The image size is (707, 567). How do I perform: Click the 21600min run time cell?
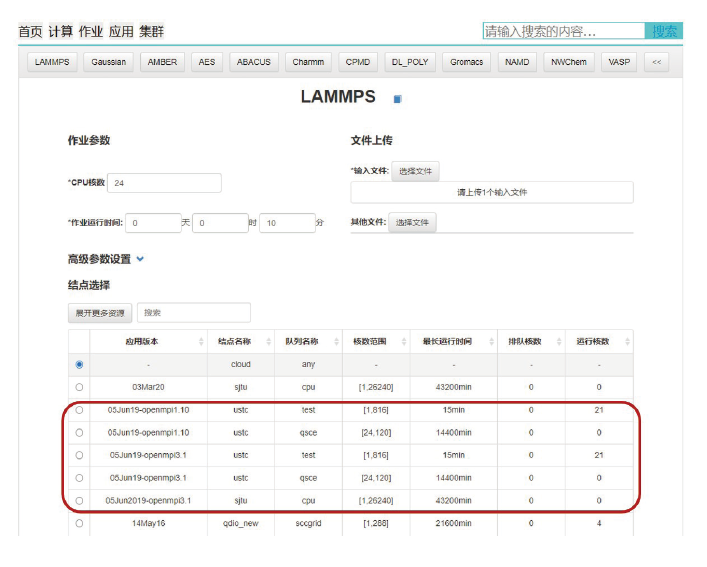pos(454,523)
